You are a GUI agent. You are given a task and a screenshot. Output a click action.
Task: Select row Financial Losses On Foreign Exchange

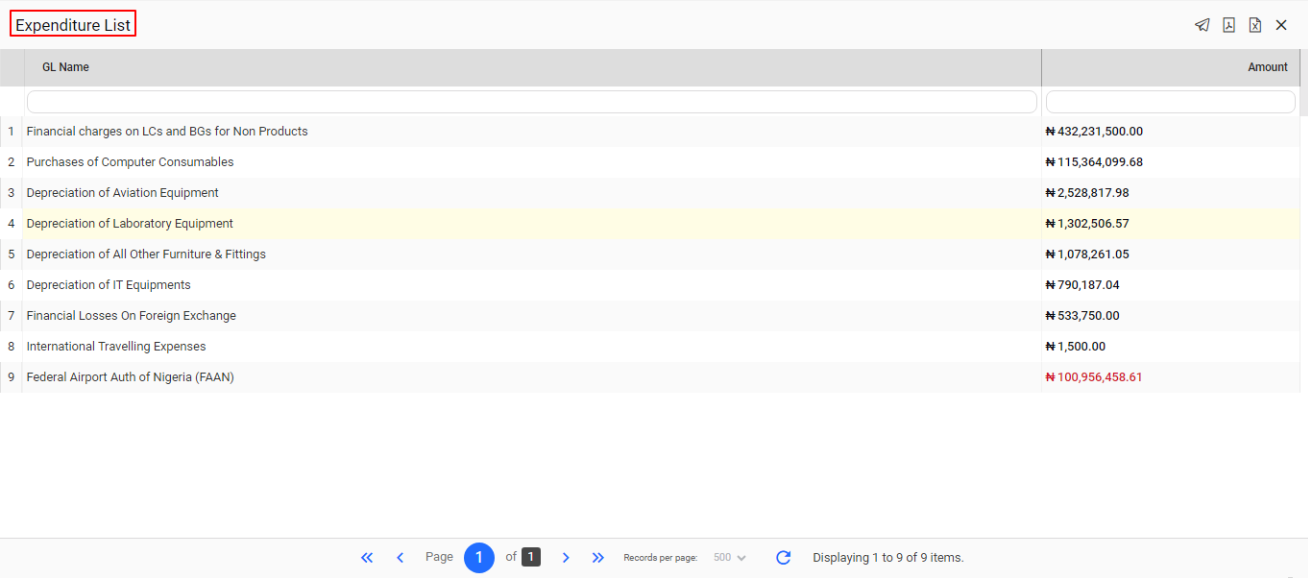[x=650, y=316]
